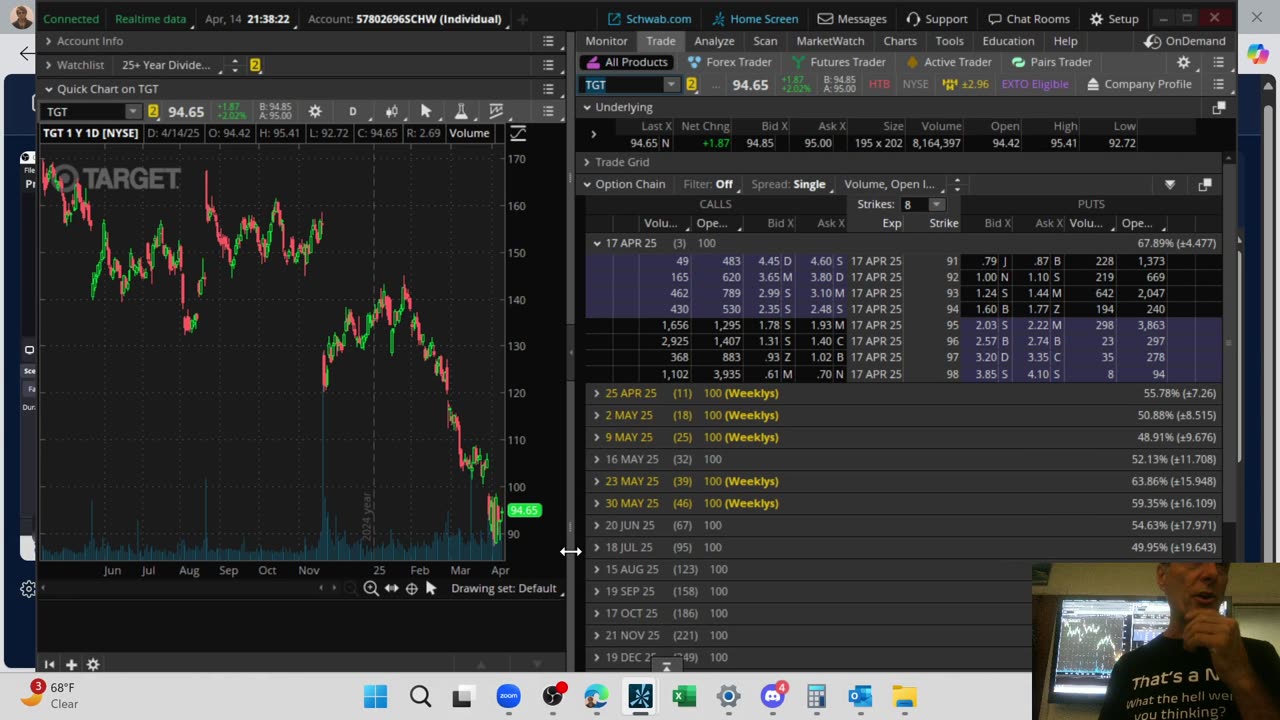Expand the Trade Grid section
Screen dimensions: 1280x720
click(x=587, y=162)
